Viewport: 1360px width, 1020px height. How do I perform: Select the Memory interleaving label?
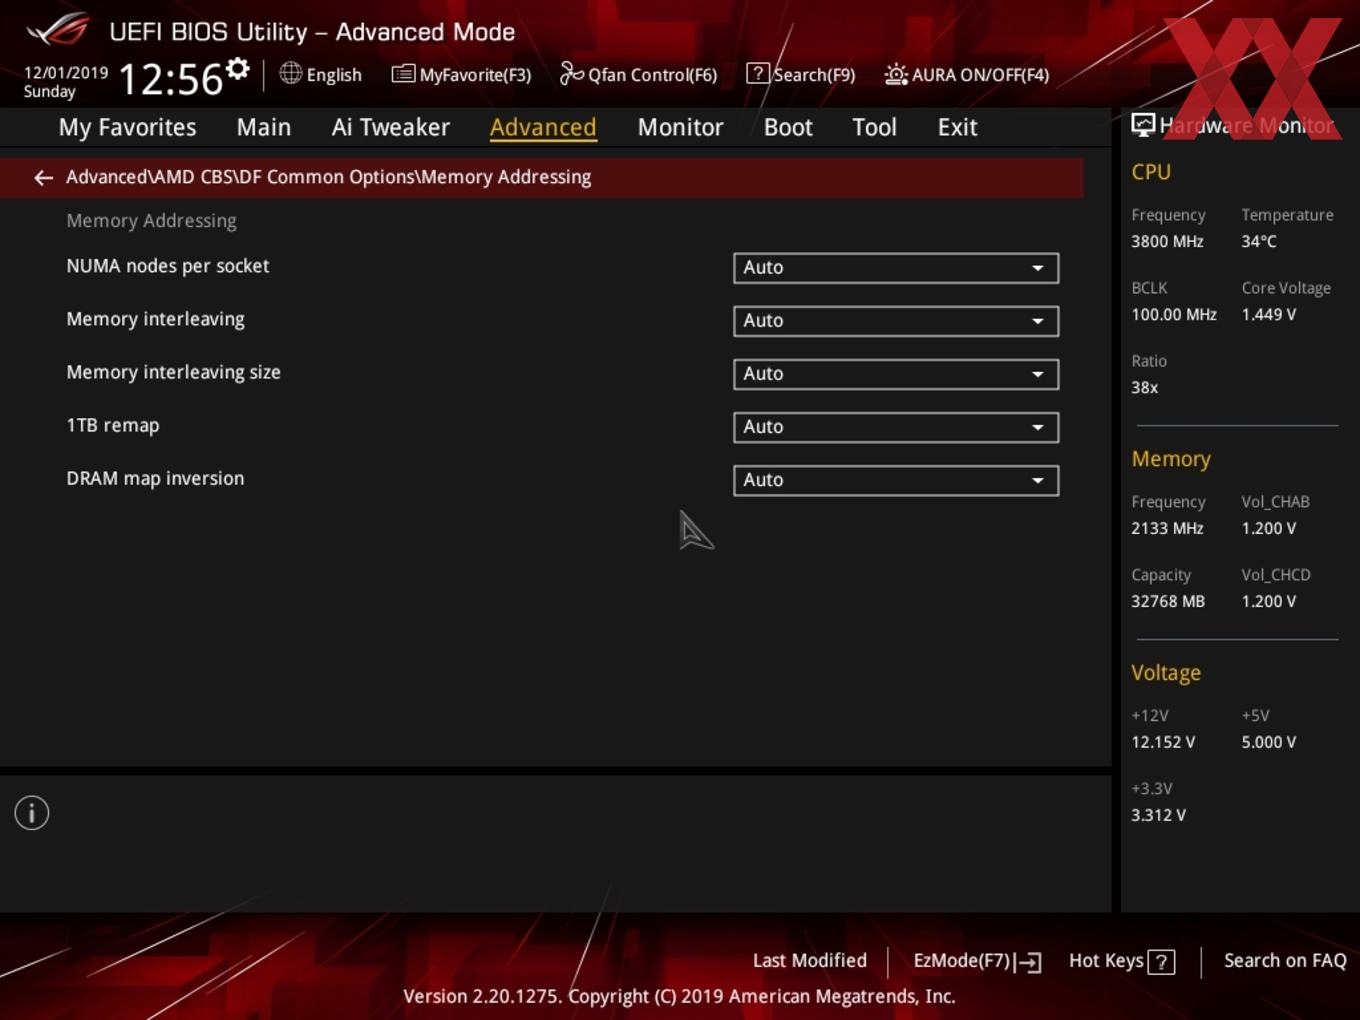[x=155, y=319]
